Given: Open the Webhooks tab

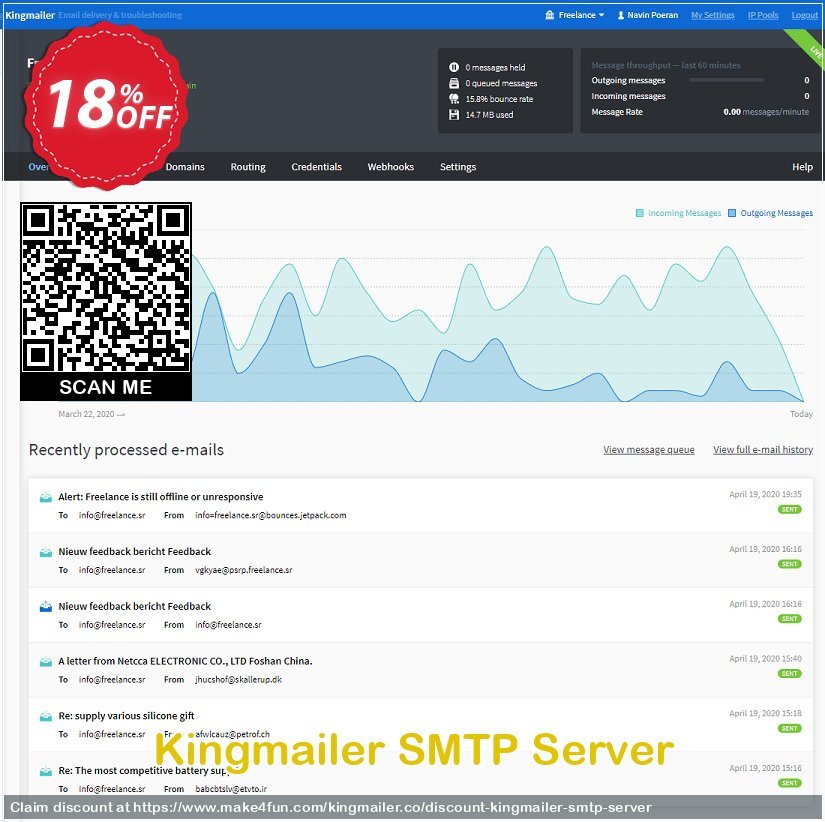Looking at the screenshot, I should click(390, 167).
